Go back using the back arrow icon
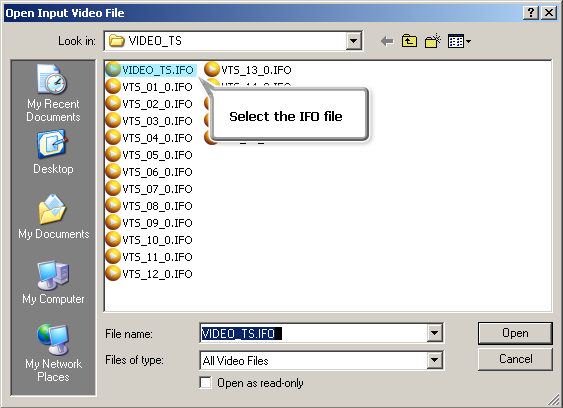Screen dimensions: 563x408 coord(387,41)
